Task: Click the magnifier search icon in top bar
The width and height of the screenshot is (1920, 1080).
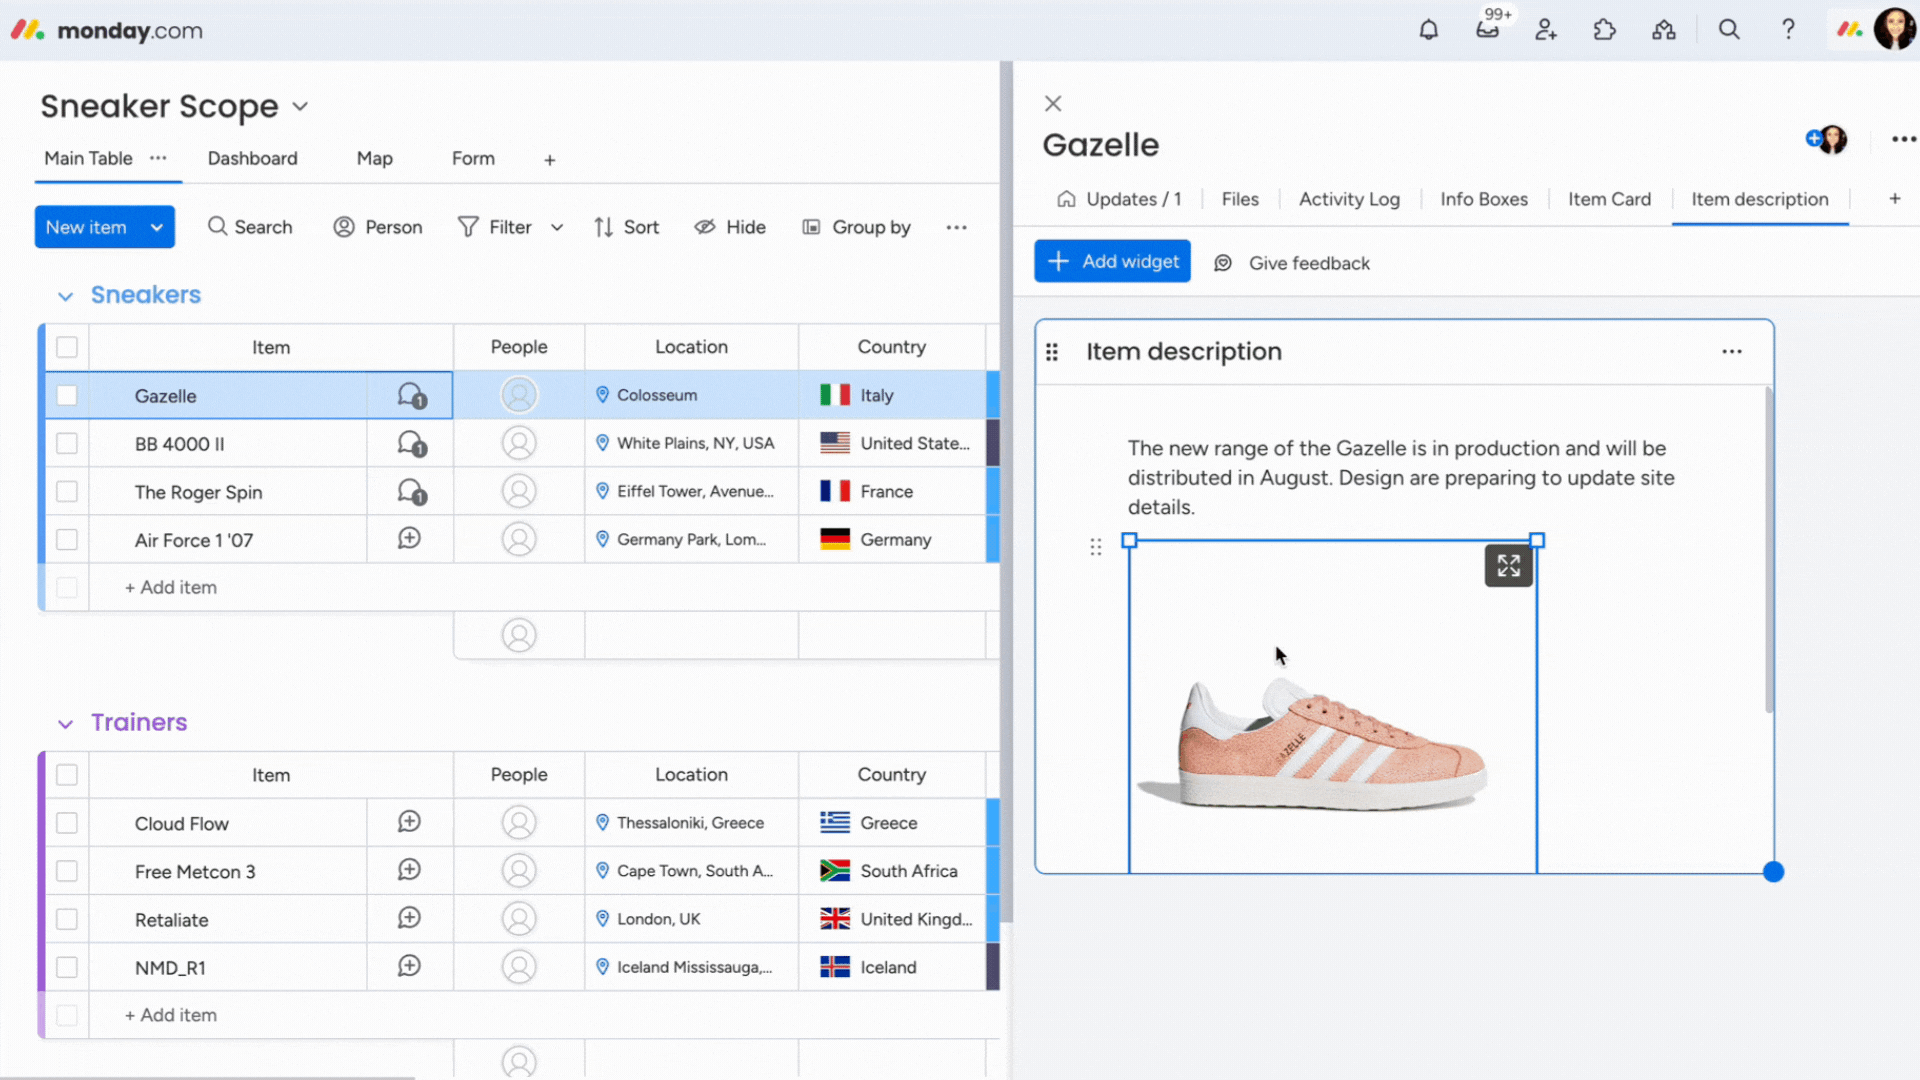Action: pyautogui.click(x=1729, y=30)
